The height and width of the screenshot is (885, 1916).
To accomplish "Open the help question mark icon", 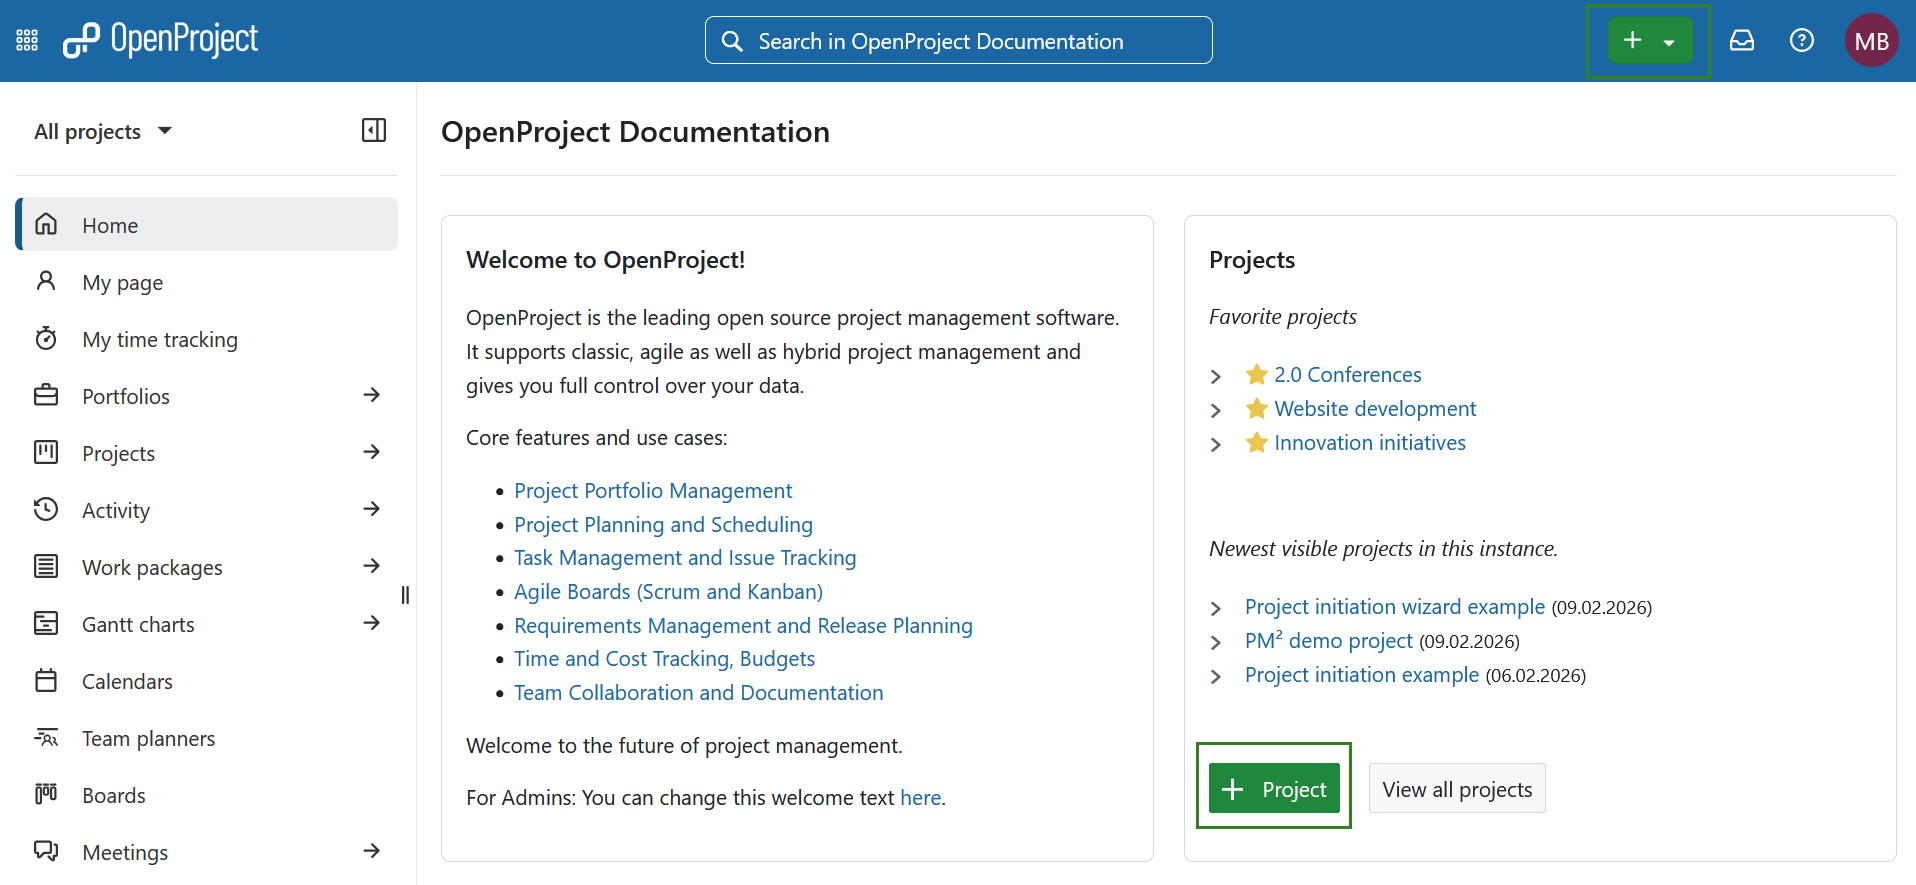I will pyautogui.click(x=1802, y=40).
